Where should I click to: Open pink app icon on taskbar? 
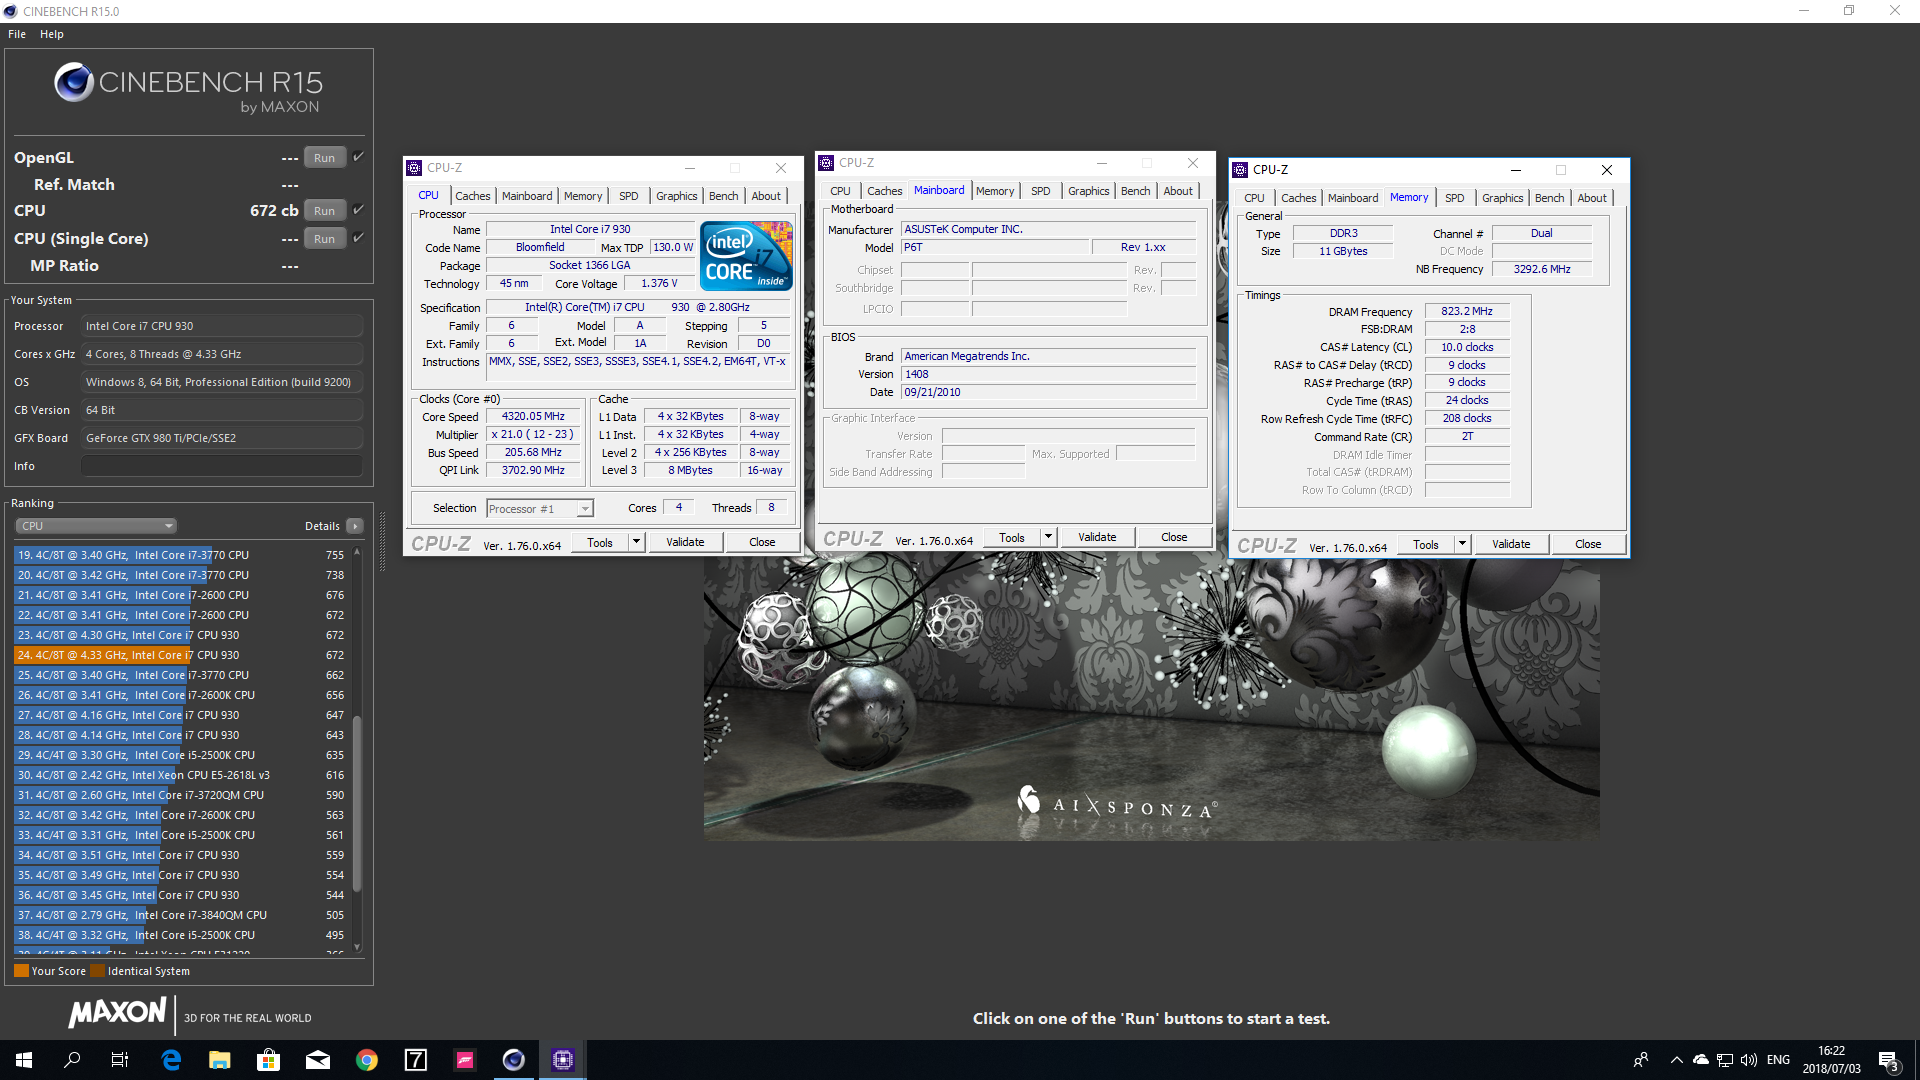pos(465,1060)
